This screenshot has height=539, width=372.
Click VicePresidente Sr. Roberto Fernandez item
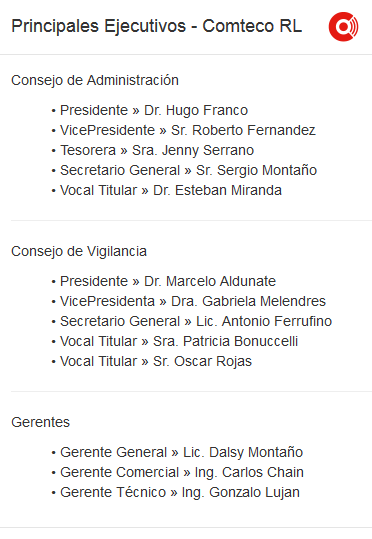pyautogui.click(x=188, y=130)
